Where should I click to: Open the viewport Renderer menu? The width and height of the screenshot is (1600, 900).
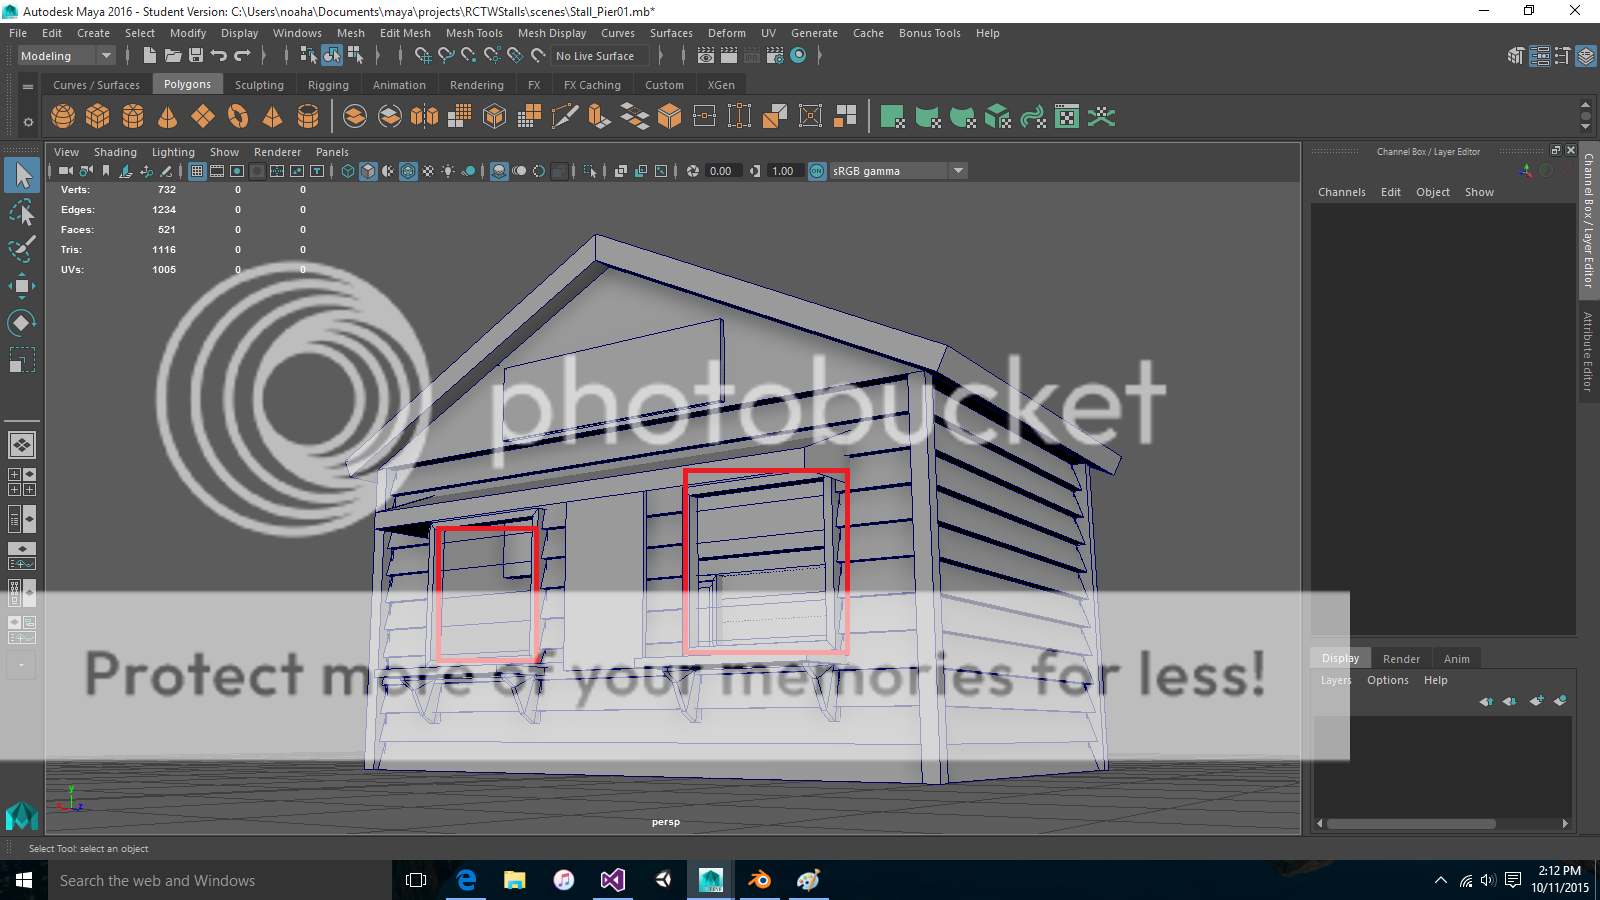click(277, 152)
